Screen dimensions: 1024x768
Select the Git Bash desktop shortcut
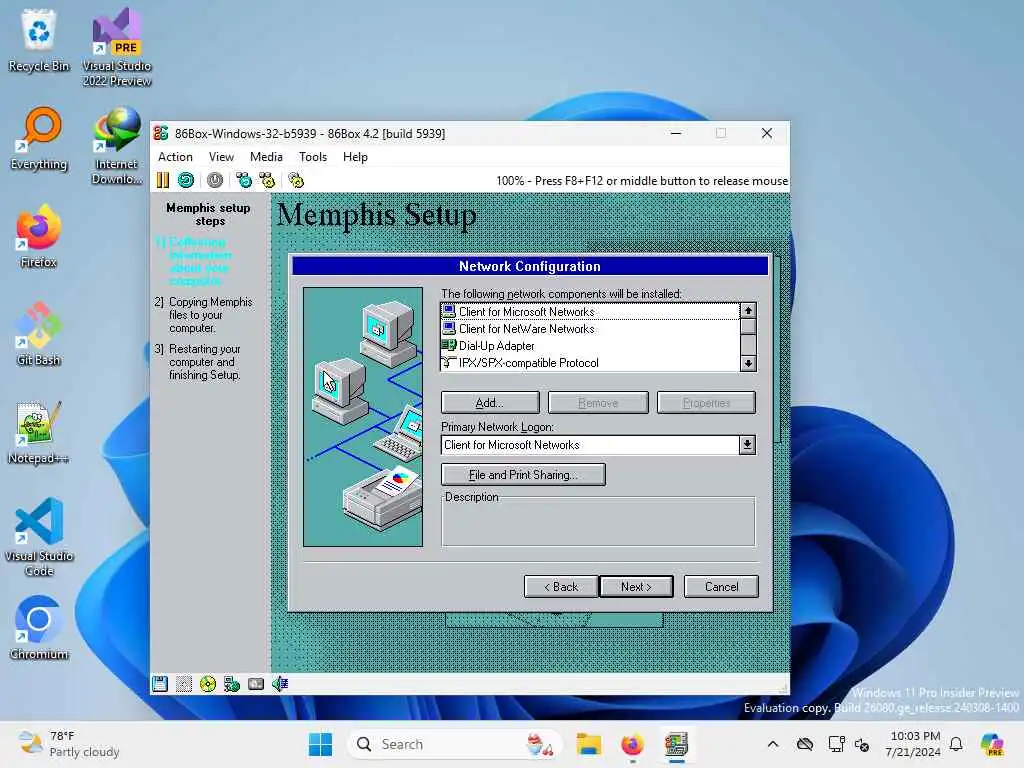point(39,334)
